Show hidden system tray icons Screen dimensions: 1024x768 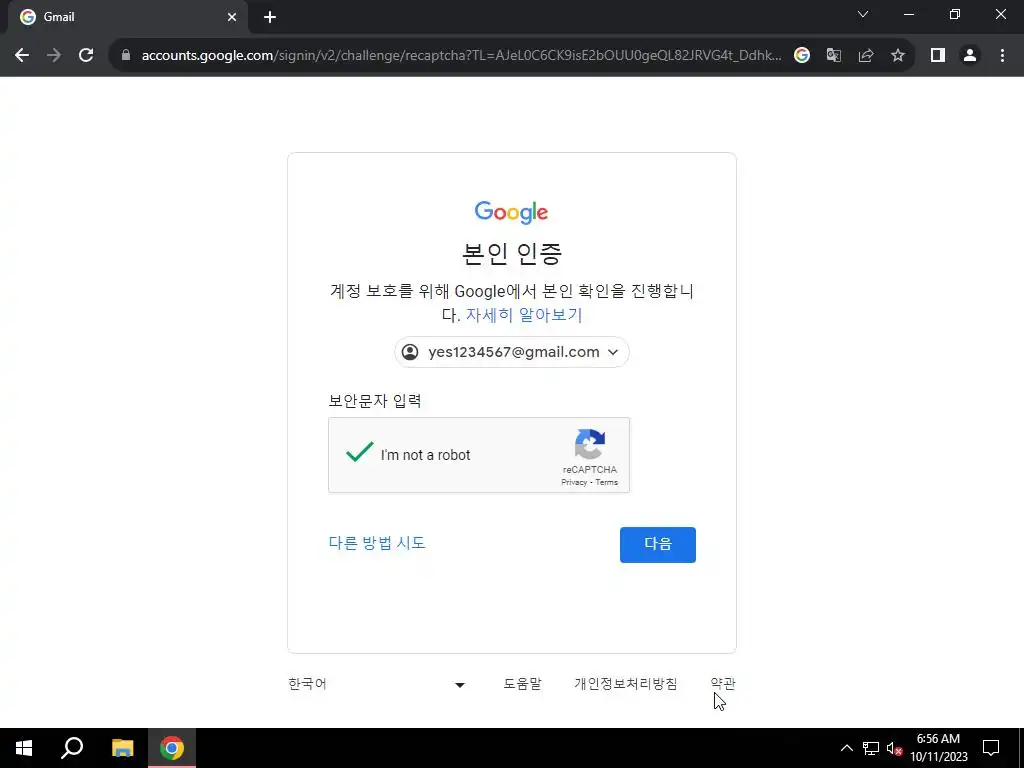[846, 748]
